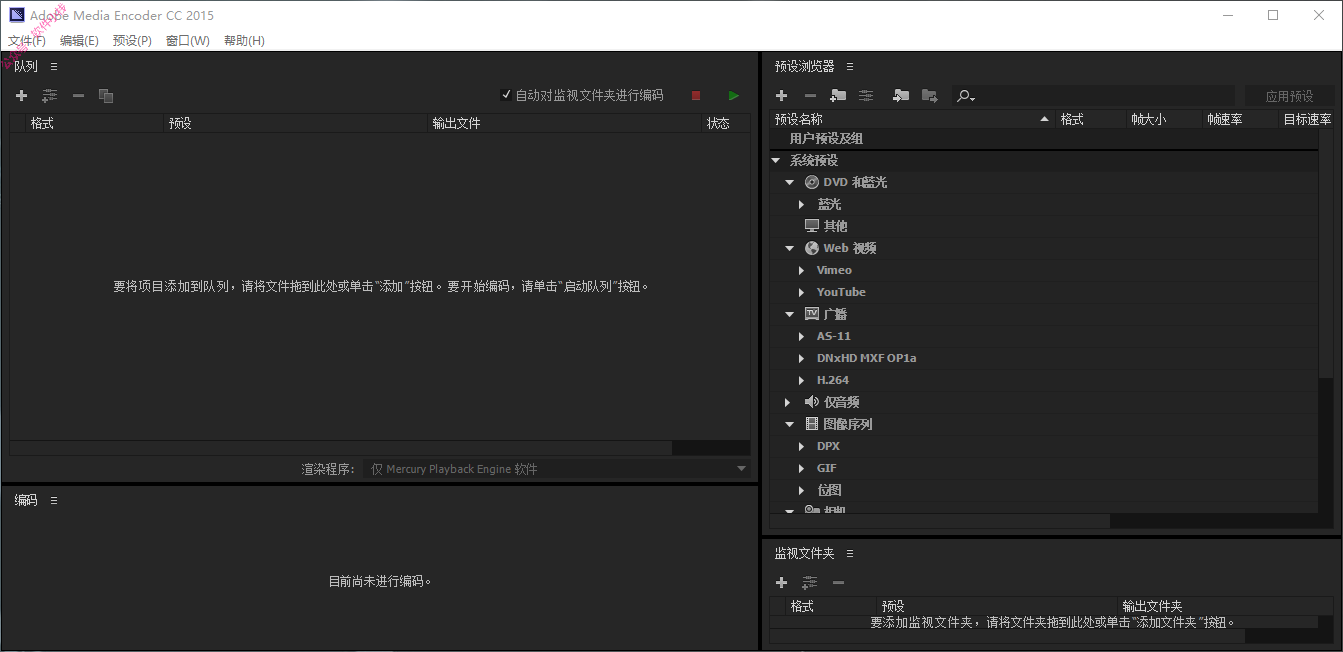
Task: Stop queue red square button
Action: (696, 96)
